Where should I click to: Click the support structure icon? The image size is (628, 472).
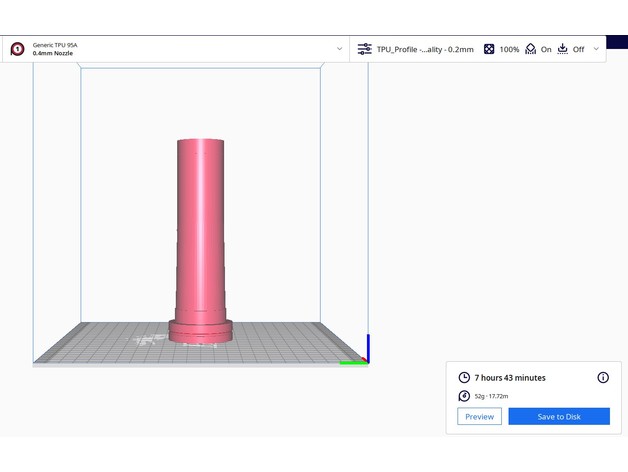[x=531, y=49]
